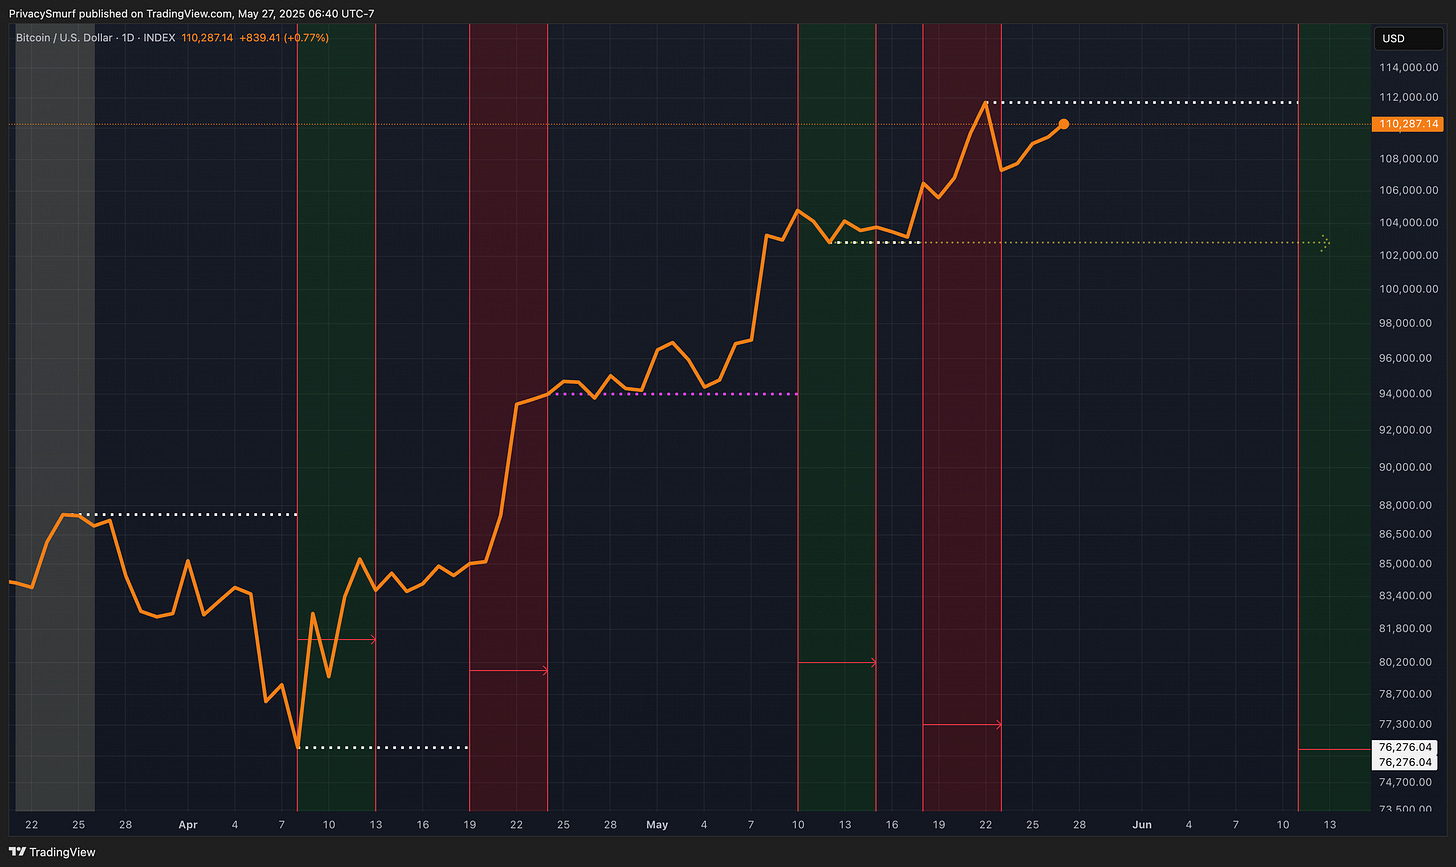The height and width of the screenshot is (867, 1456).
Task: Click the 102,000.00 price axis label
Action: pos(1409,255)
